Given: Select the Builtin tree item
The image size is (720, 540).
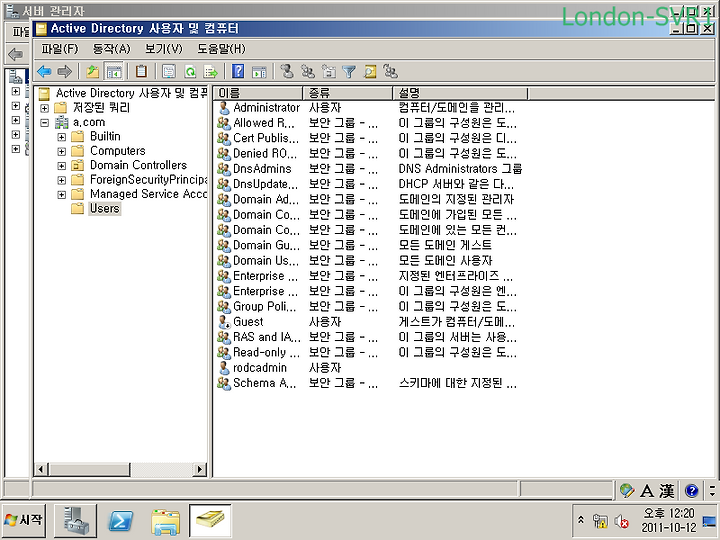Looking at the screenshot, I should pyautogui.click(x=105, y=136).
